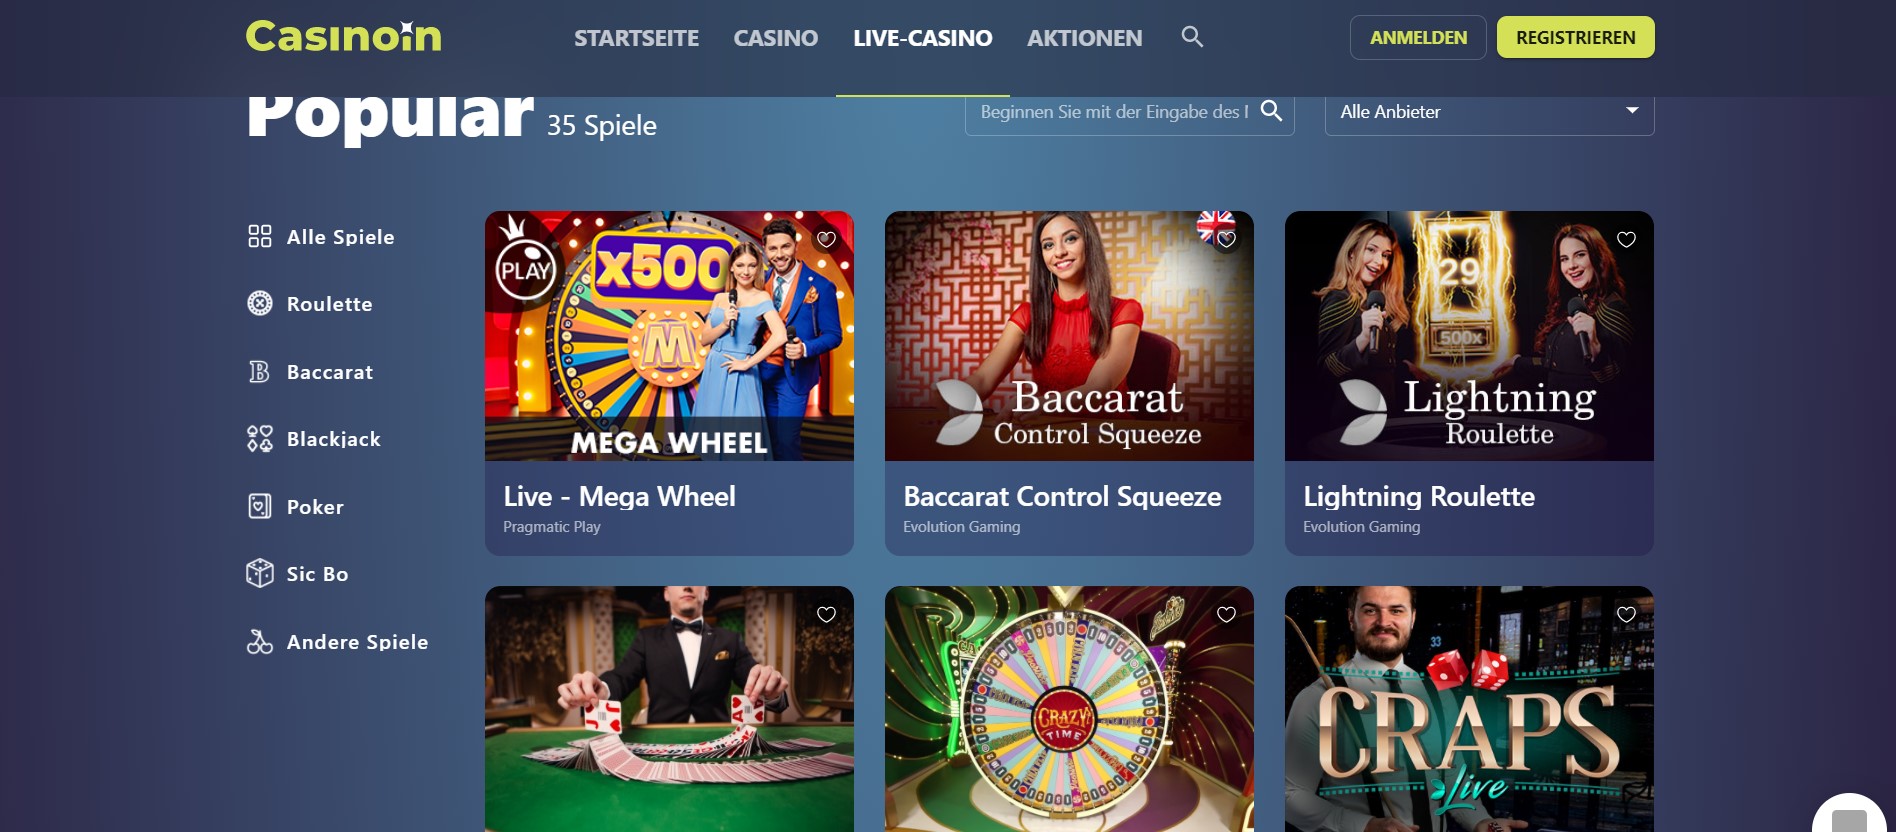Go to the CASINO menu tab

click(x=776, y=38)
